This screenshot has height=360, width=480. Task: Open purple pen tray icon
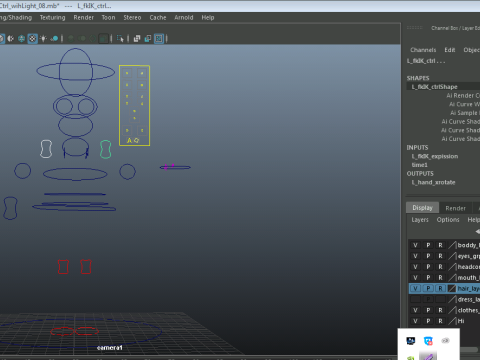pos(428,357)
